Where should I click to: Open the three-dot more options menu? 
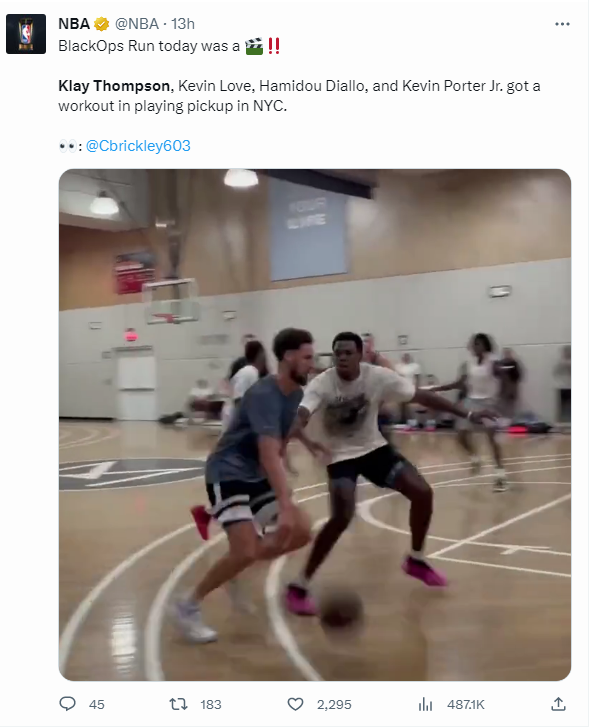coord(562,24)
